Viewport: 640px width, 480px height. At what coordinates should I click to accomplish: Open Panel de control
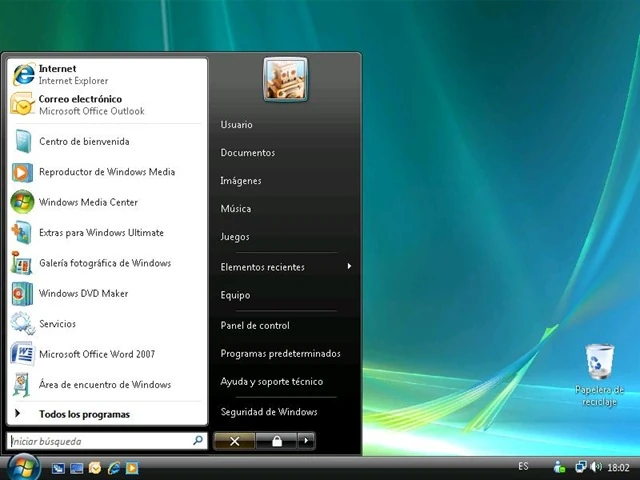[x=255, y=325]
